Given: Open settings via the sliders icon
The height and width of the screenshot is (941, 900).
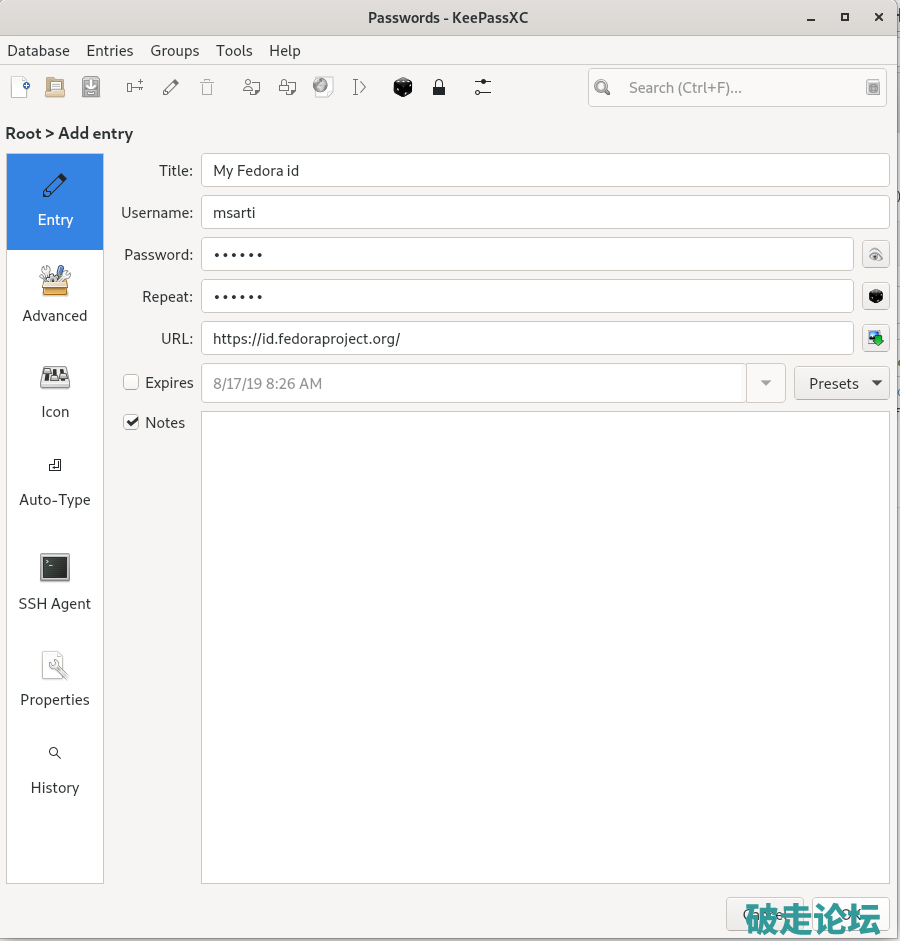Looking at the screenshot, I should pos(483,88).
